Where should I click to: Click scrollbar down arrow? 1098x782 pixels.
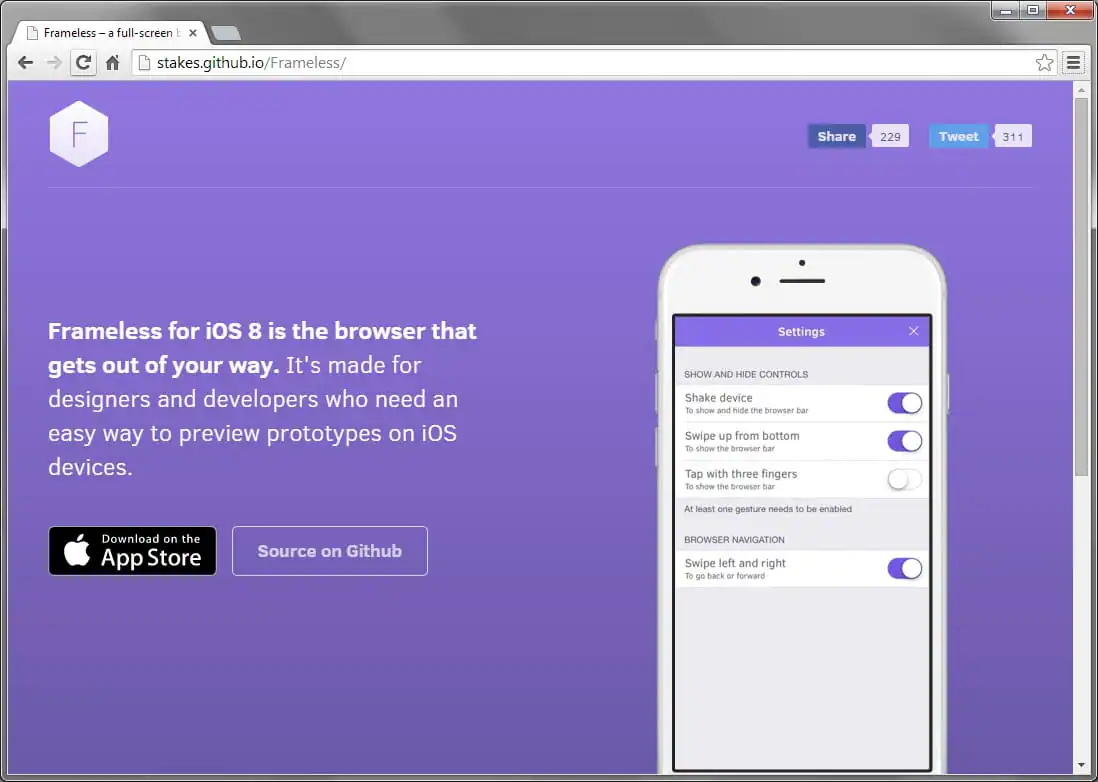tap(1081, 766)
